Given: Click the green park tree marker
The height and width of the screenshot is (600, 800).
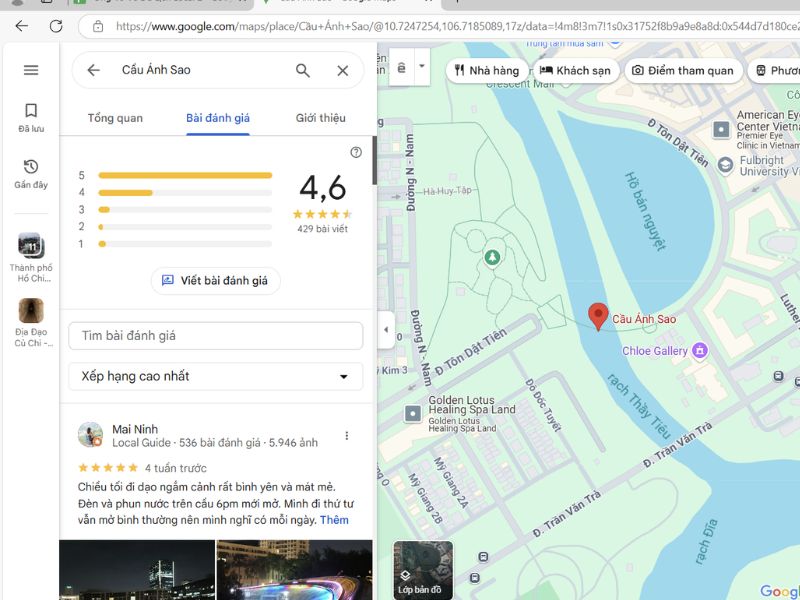Looking at the screenshot, I should (x=492, y=257).
